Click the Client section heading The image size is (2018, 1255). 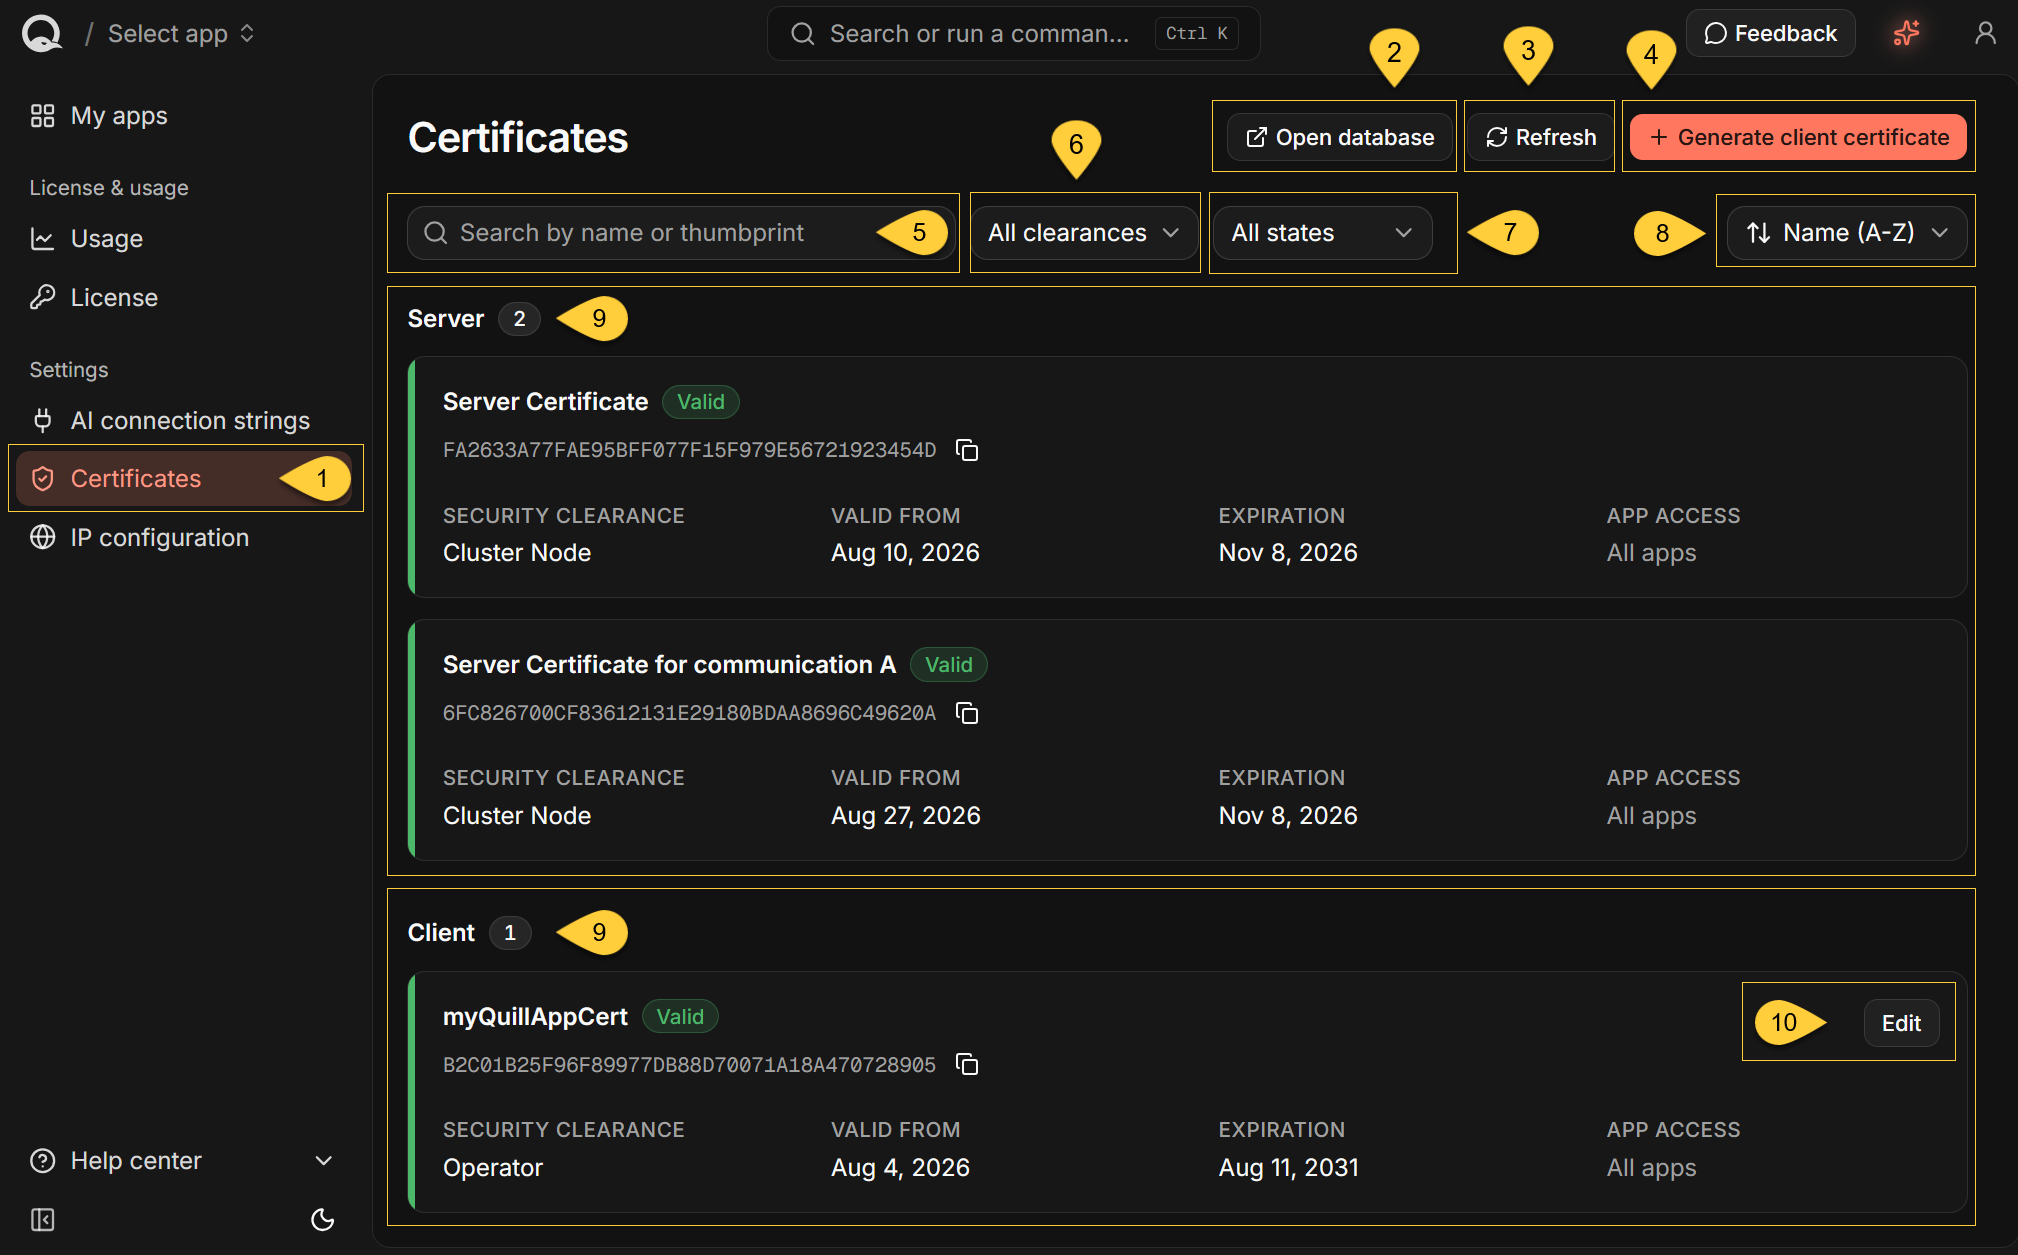pyautogui.click(x=441, y=933)
